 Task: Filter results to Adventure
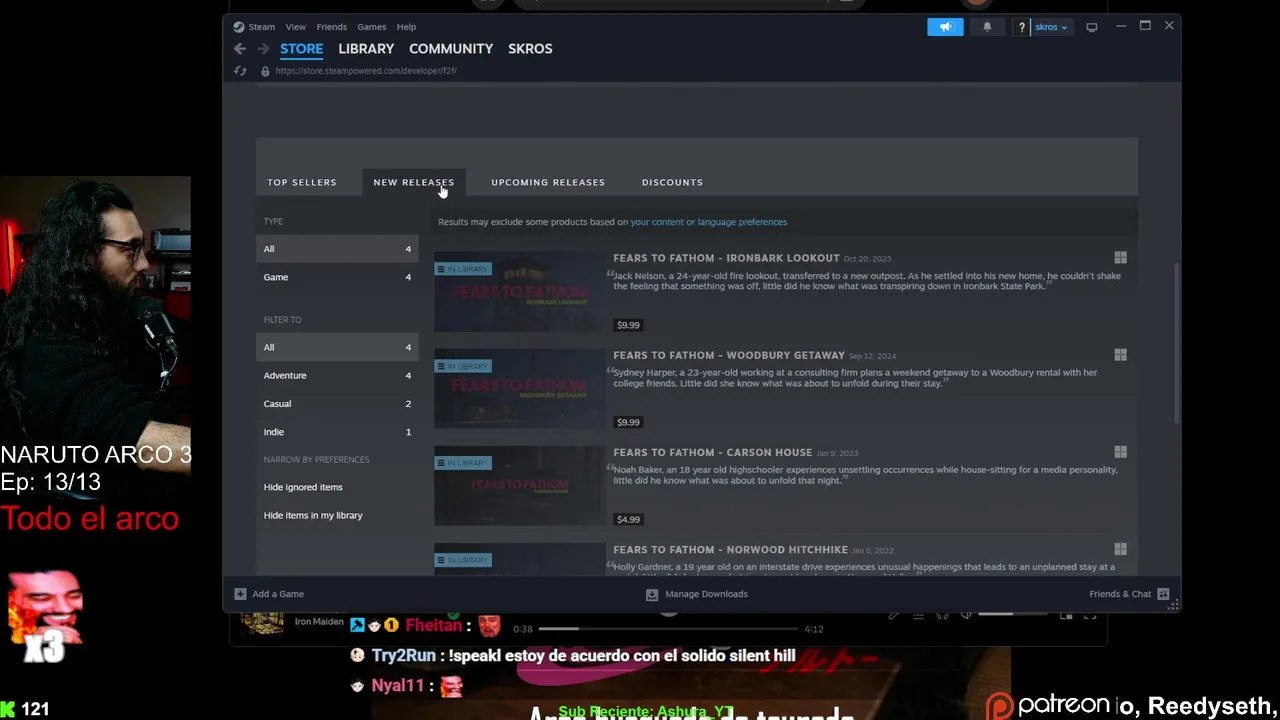[x=337, y=375]
